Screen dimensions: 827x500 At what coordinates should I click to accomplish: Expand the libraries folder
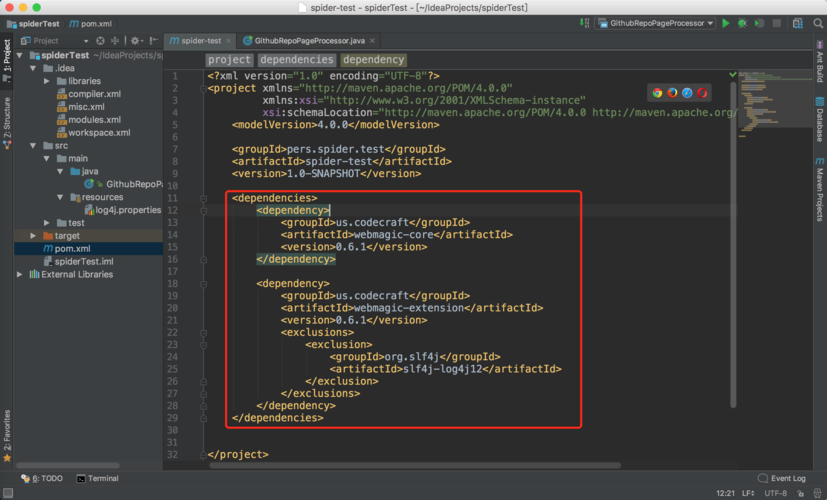coord(46,81)
